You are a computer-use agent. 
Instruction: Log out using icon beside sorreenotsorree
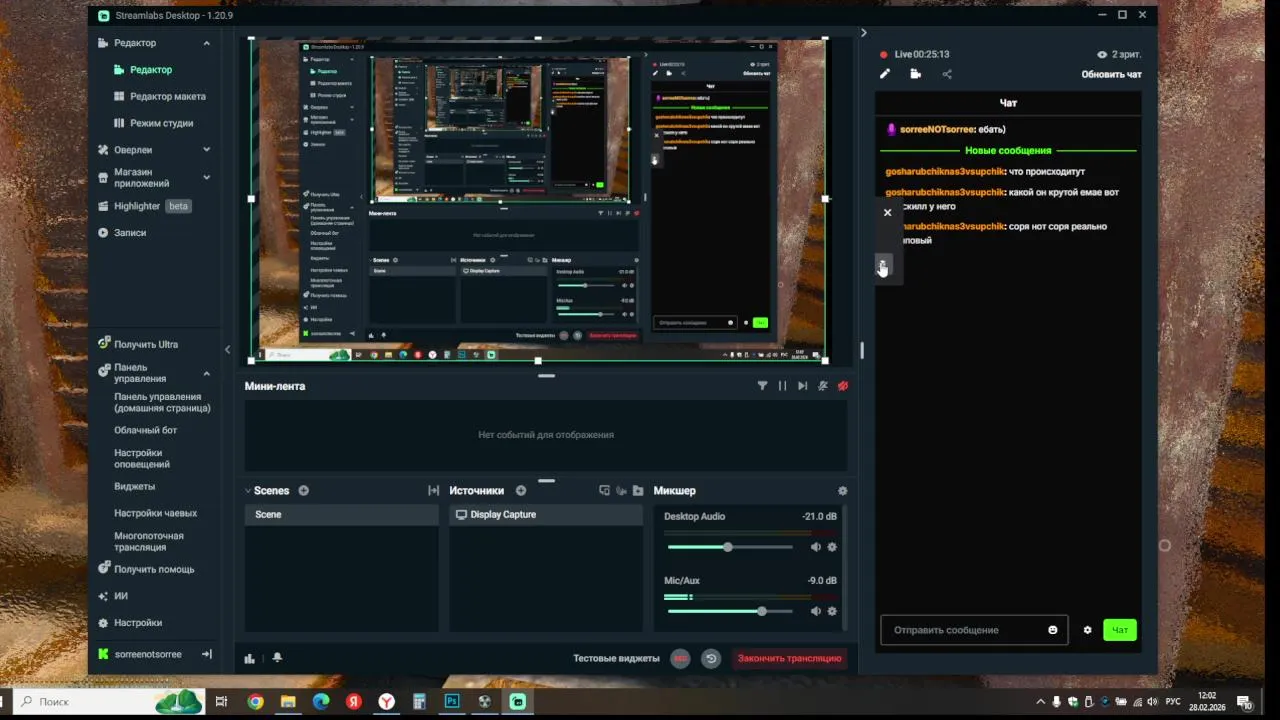point(207,654)
